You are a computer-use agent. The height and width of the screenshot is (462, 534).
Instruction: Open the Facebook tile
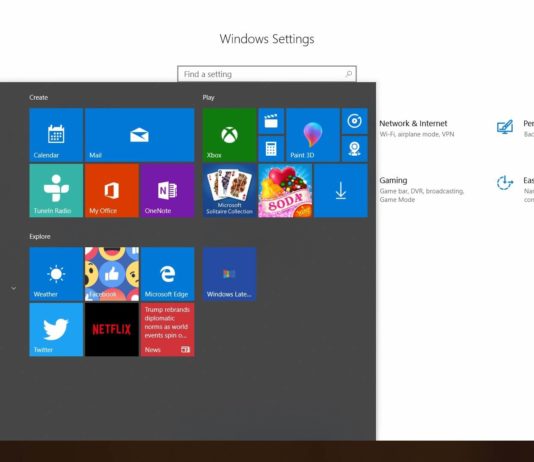112,274
